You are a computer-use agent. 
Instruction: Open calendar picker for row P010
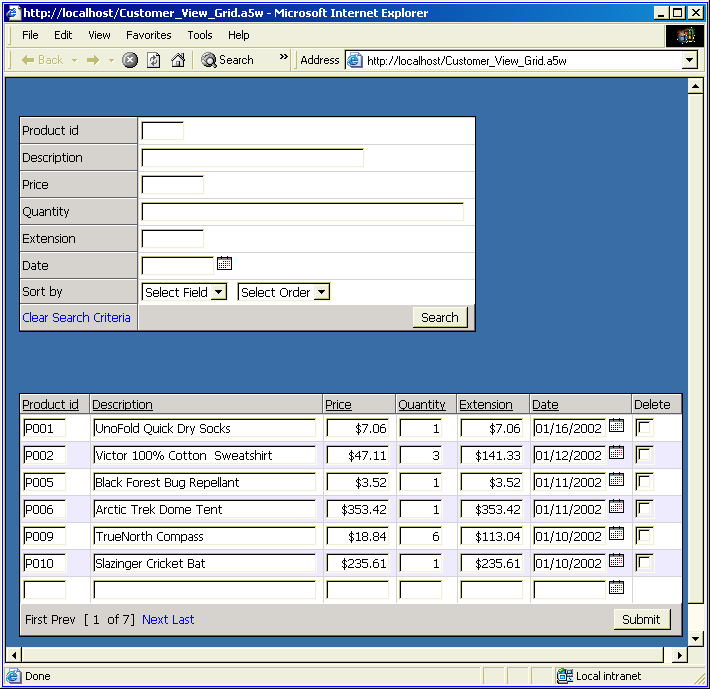tap(616, 561)
